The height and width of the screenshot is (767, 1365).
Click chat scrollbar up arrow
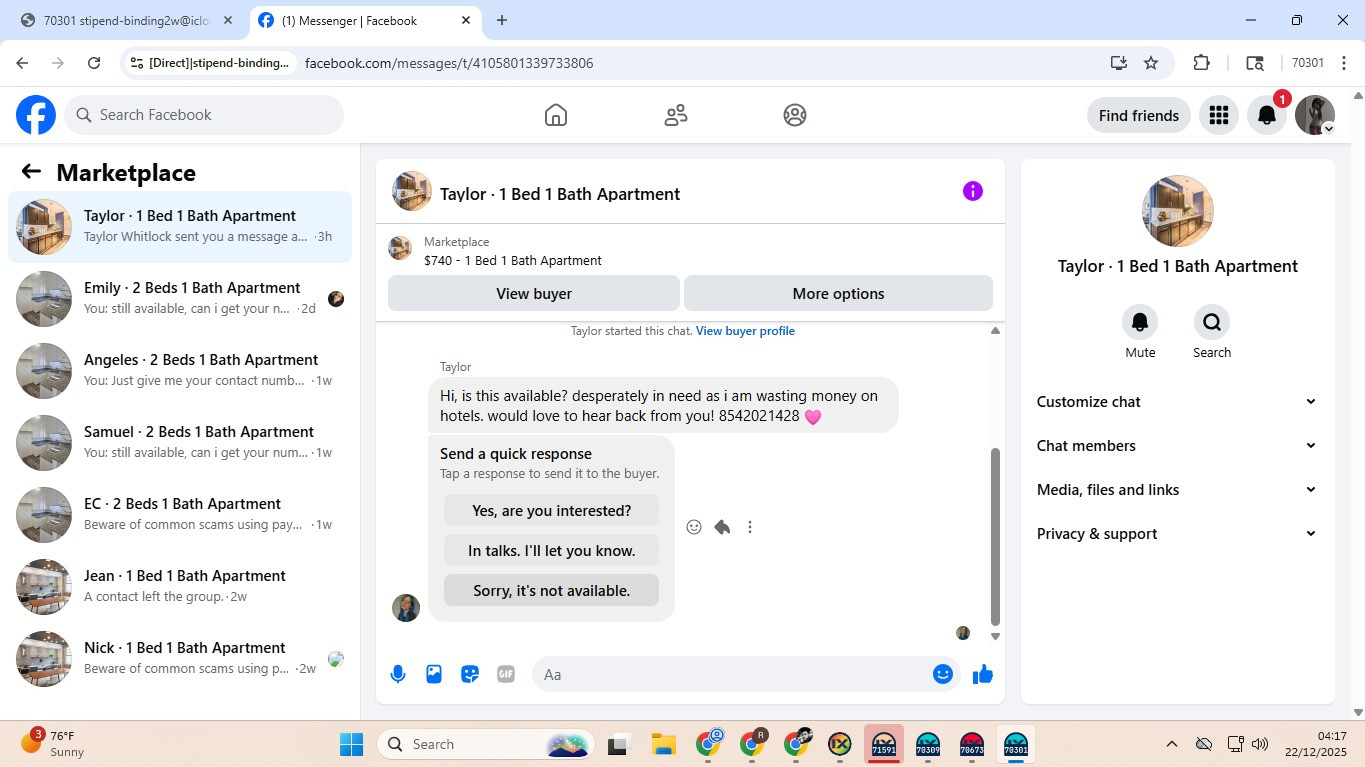[995, 331]
